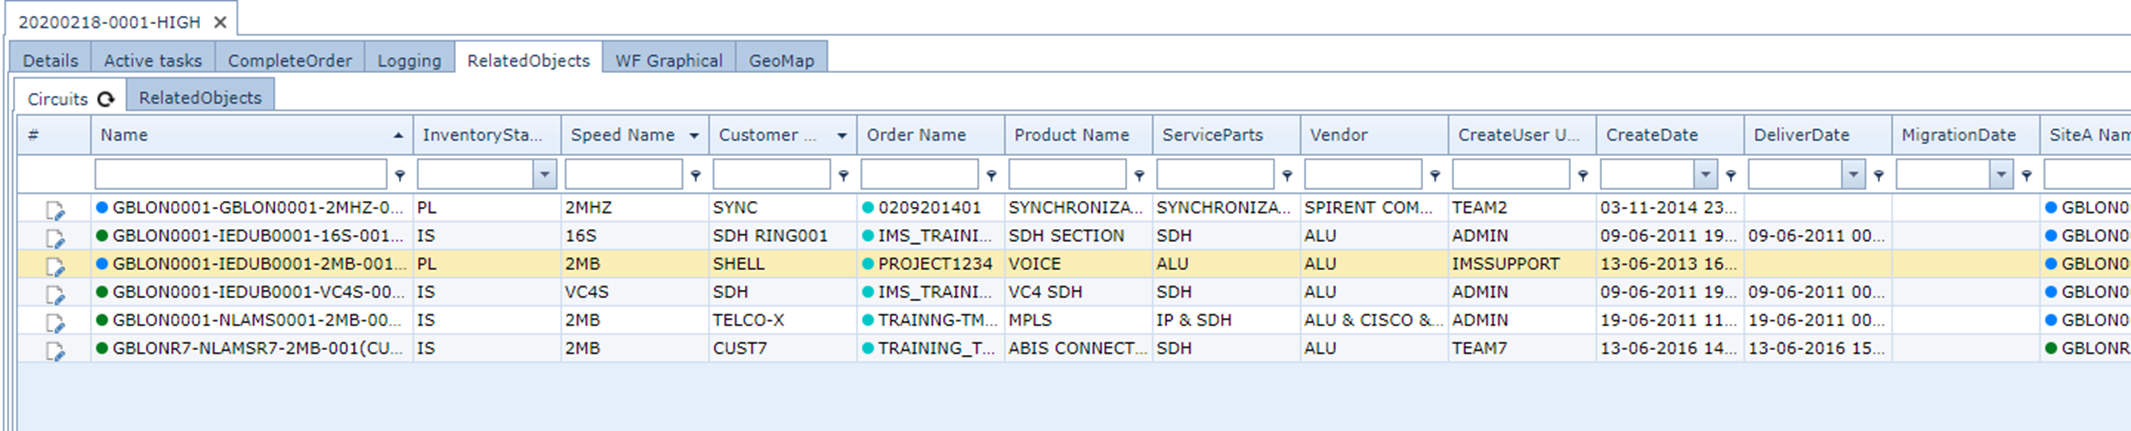Viewport: 2131px width, 431px height.
Task: Expand the InventoryStatus filter dropdown
Action: [544, 175]
